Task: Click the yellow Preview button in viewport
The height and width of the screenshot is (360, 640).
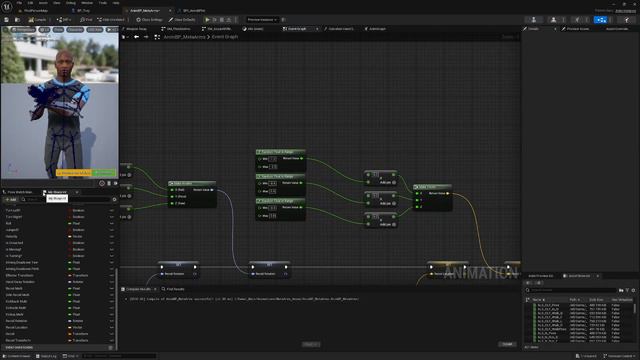Action: tap(74, 173)
